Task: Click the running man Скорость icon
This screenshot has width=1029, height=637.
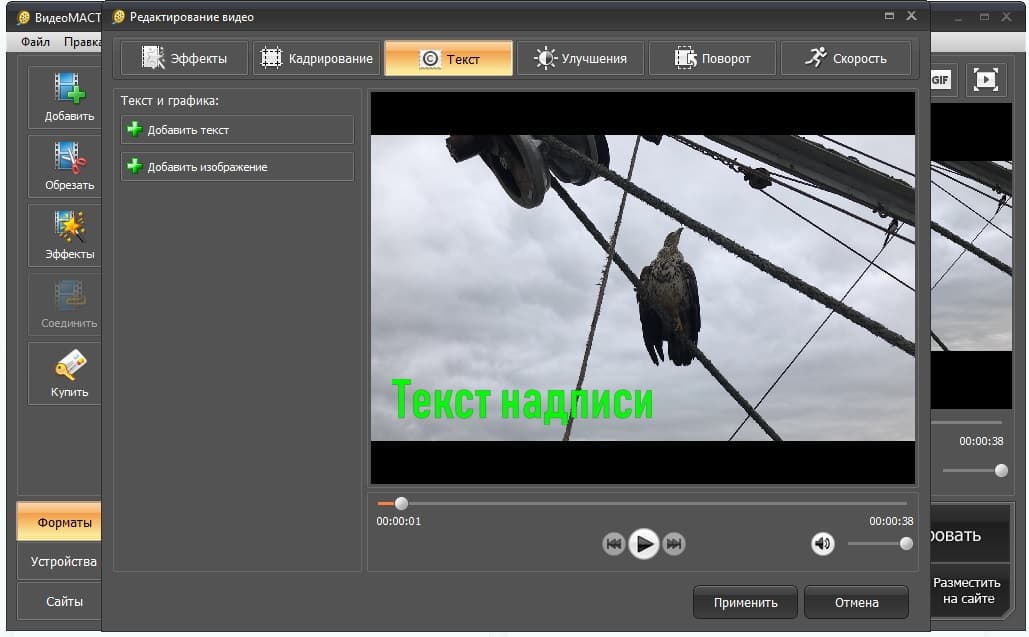Action: tap(816, 58)
